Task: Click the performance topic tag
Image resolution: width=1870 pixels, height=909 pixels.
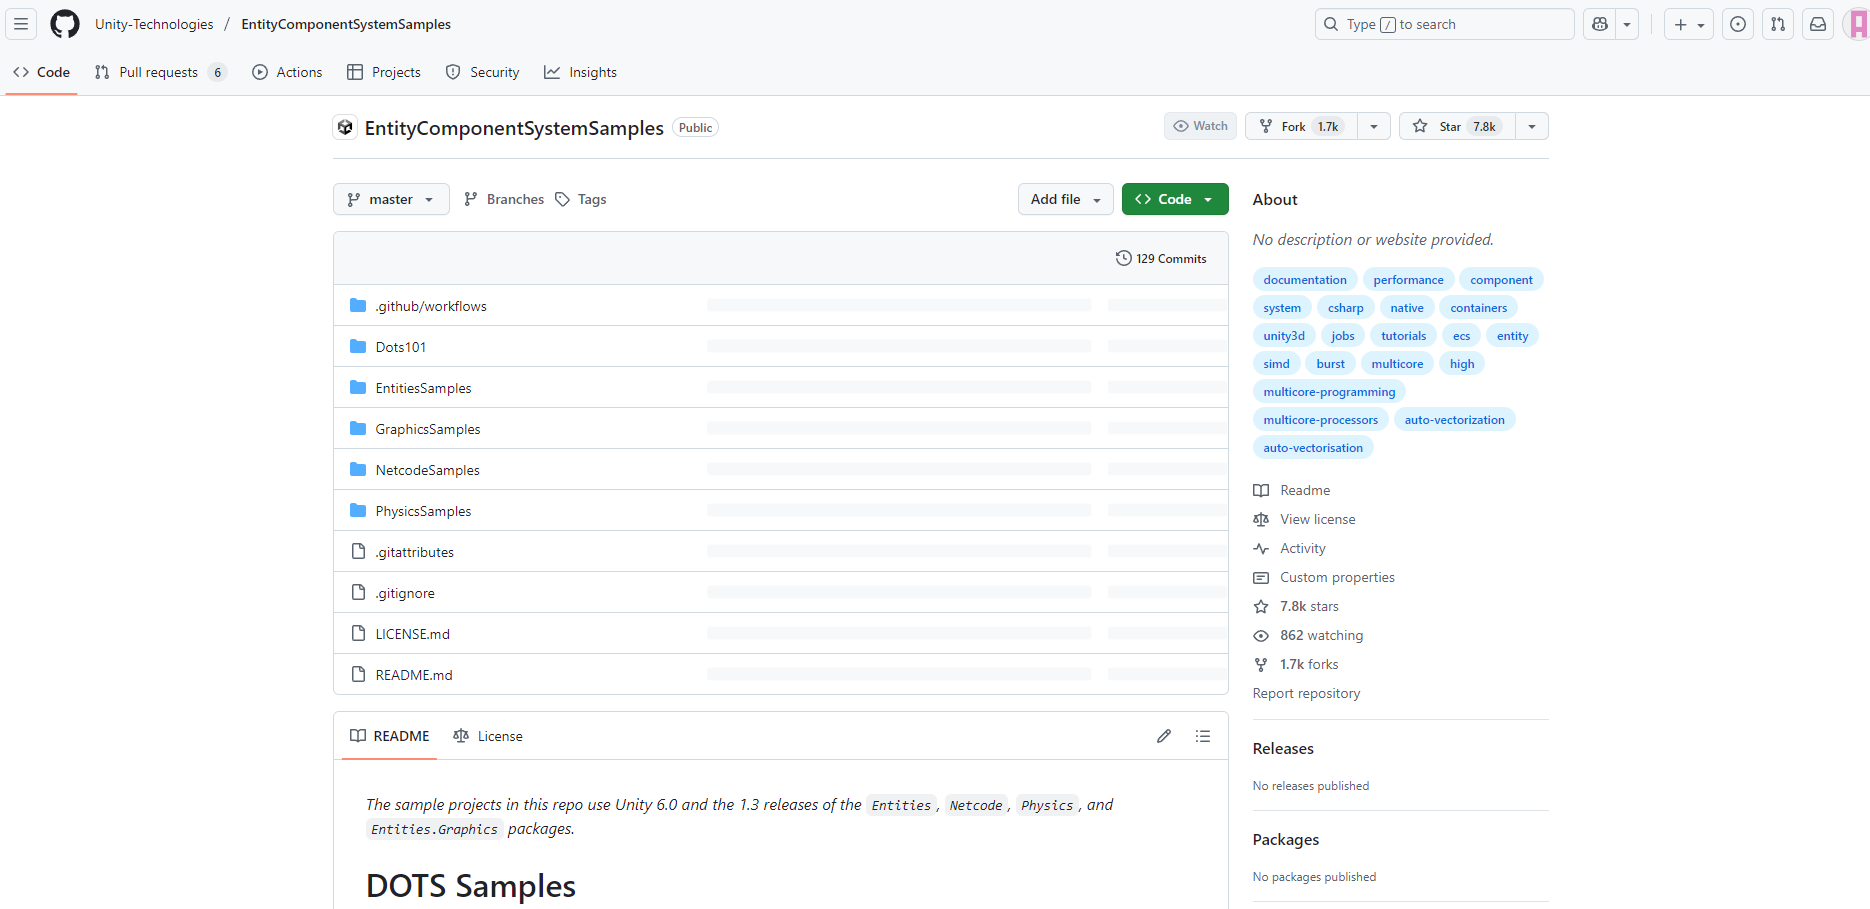Action: click(1408, 280)
